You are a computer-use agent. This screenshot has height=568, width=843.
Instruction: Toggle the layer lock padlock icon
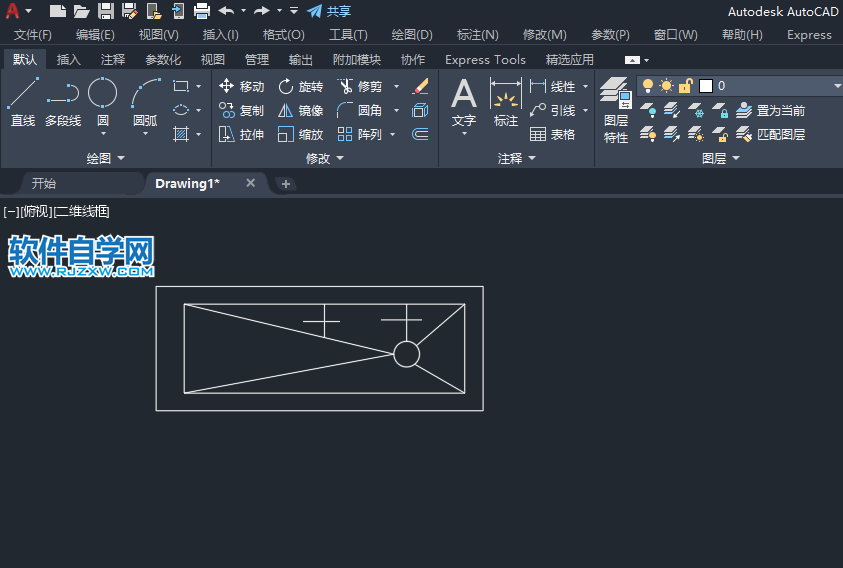click(x=685, y=86)
